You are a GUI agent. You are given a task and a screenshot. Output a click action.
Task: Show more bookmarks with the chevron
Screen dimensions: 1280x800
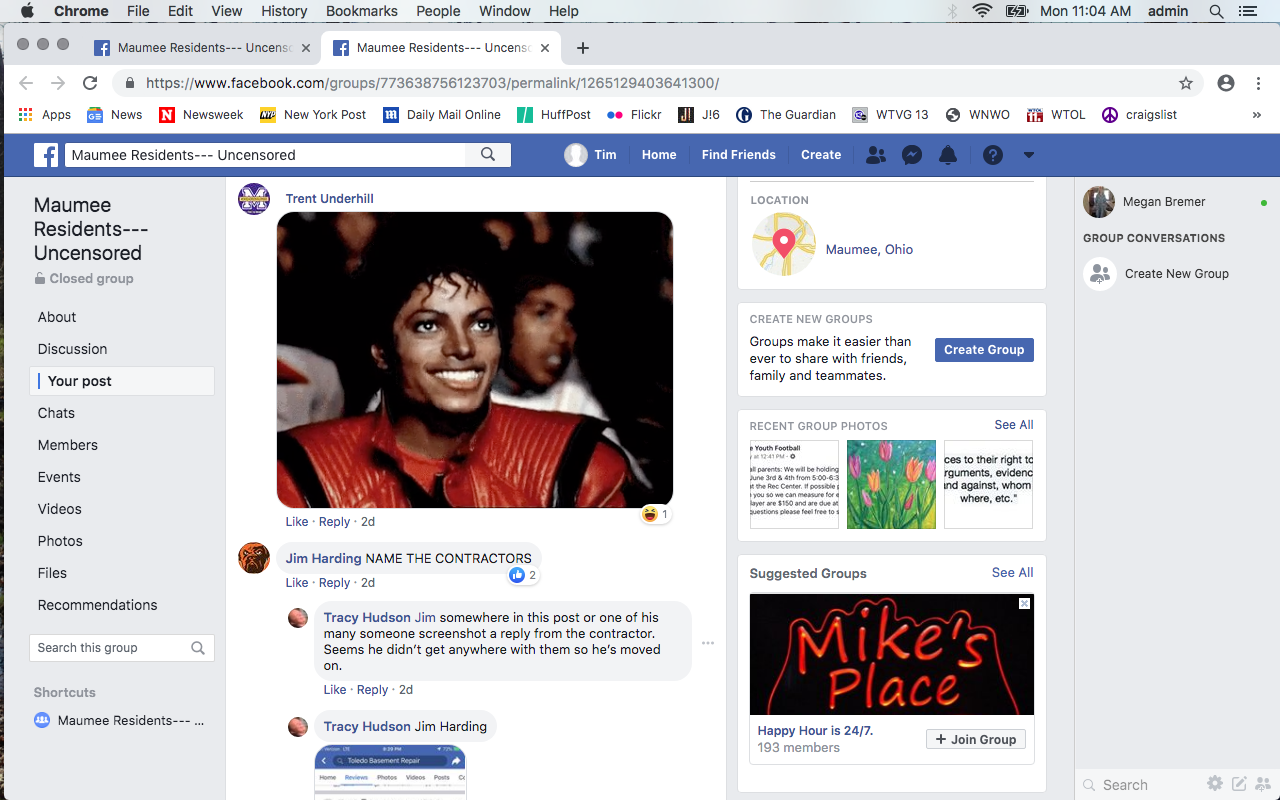point(1256,115)
